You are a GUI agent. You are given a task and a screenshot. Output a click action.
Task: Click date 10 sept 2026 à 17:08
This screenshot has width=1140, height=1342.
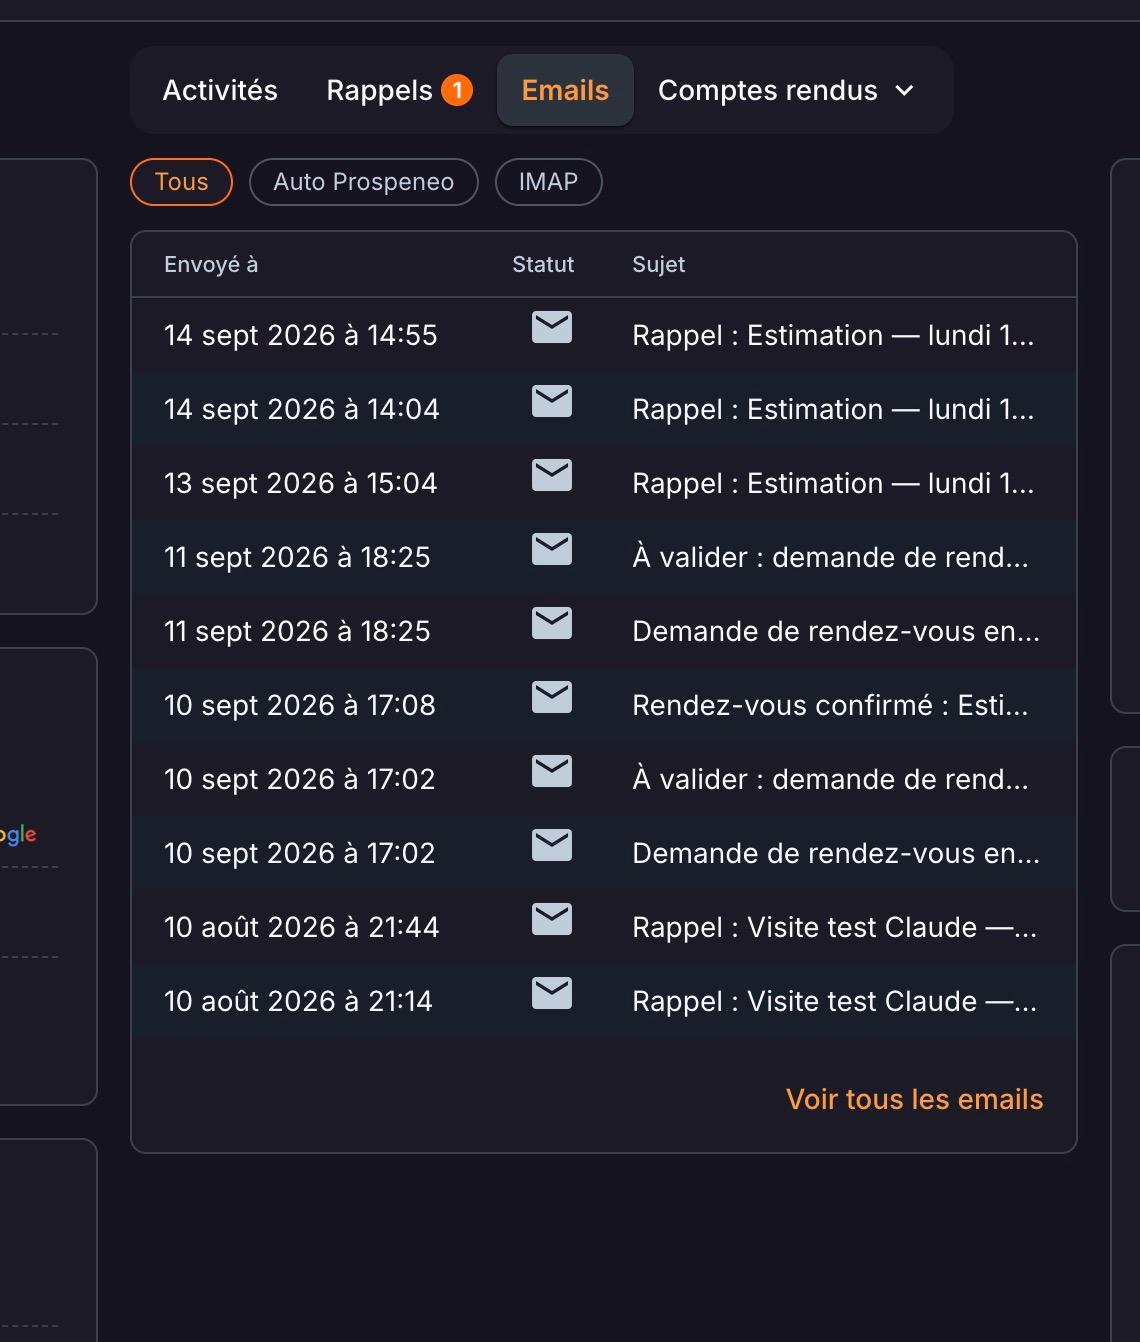(x=300, y=705)
